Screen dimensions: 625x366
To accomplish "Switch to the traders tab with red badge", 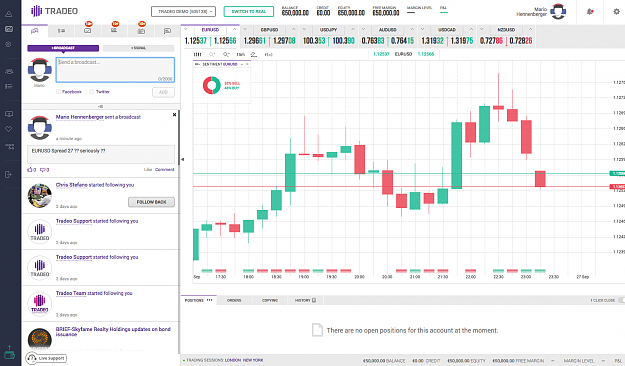I will (114, 30).
